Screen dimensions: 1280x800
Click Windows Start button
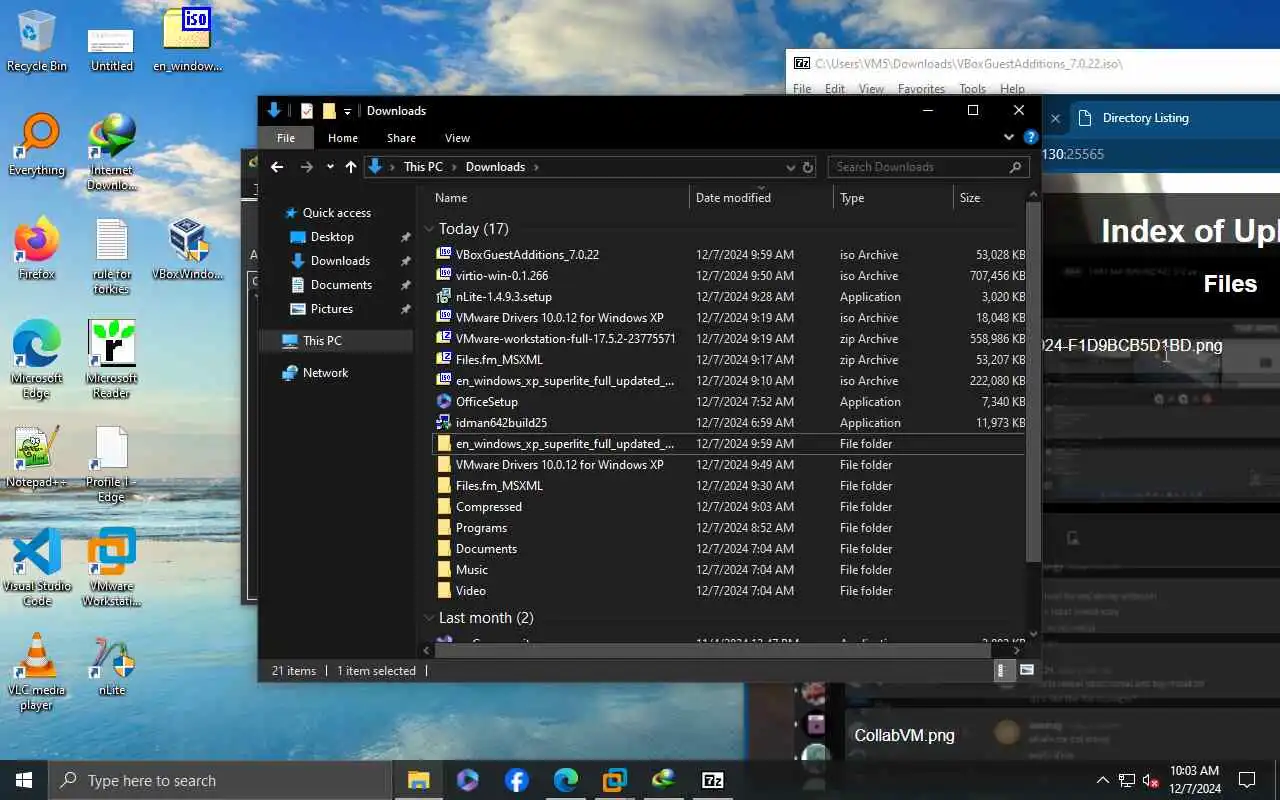tap(23, 780)
